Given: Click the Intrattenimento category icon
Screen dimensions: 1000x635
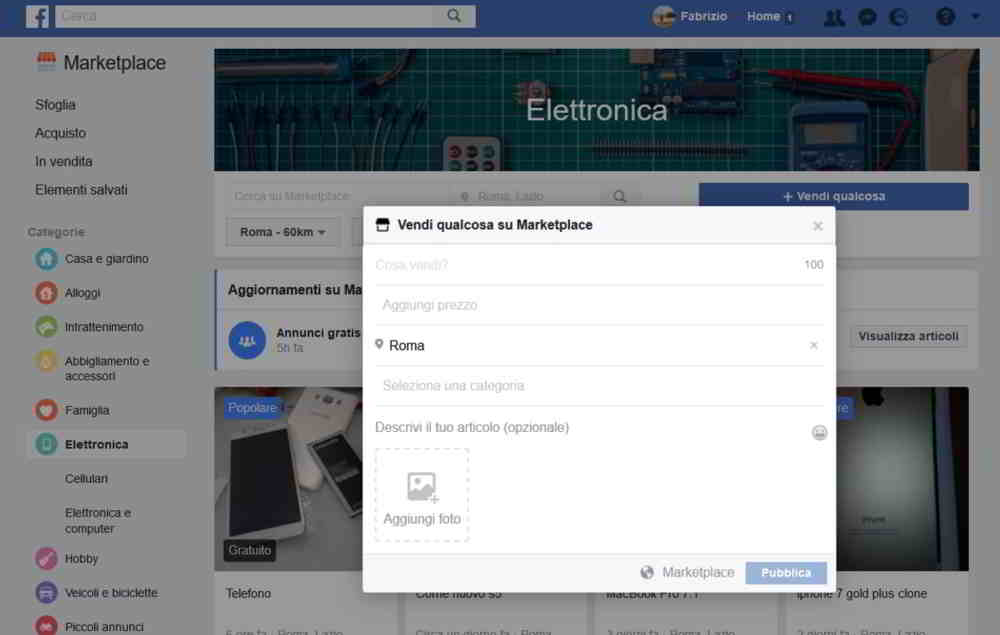Looking at the screenshot, I should 46,327.
